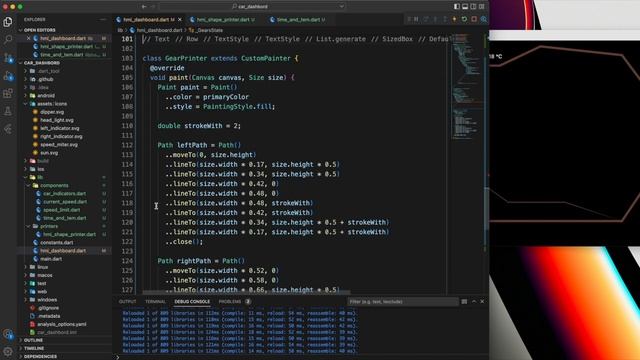Click the green Restart debug icon
Screen dimensions: 640x360
[464, 19]
